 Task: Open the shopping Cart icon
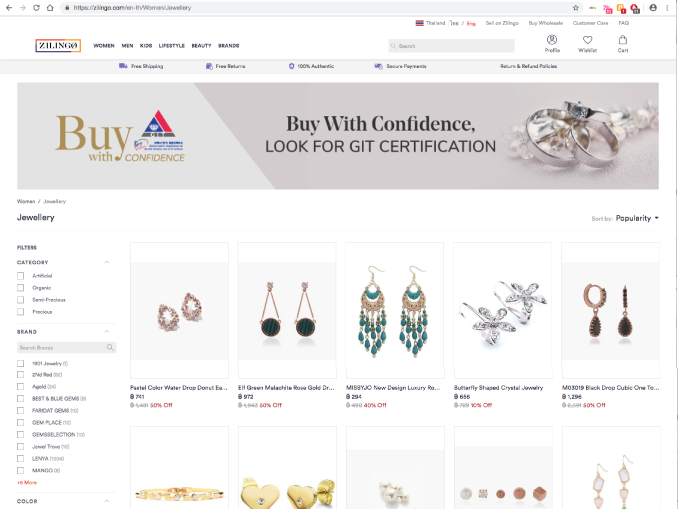tap(623, 40)
